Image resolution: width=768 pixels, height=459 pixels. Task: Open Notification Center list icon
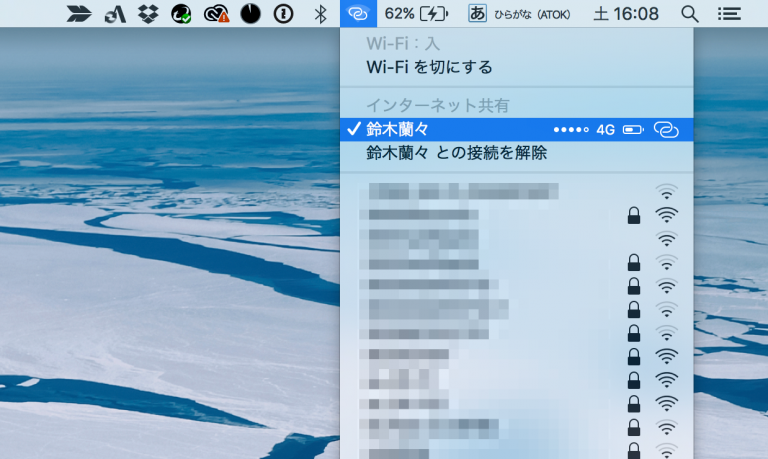[731, 14]
